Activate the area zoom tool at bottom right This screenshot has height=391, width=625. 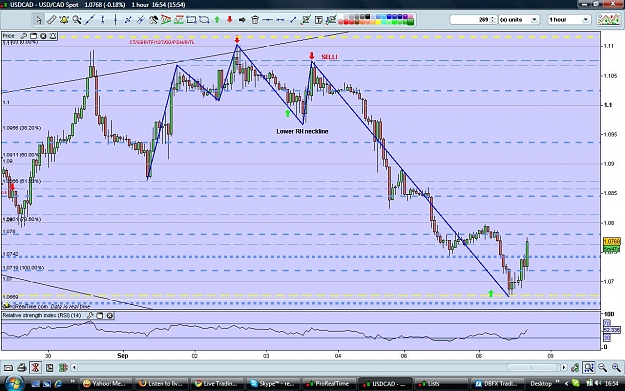[589, 367]
